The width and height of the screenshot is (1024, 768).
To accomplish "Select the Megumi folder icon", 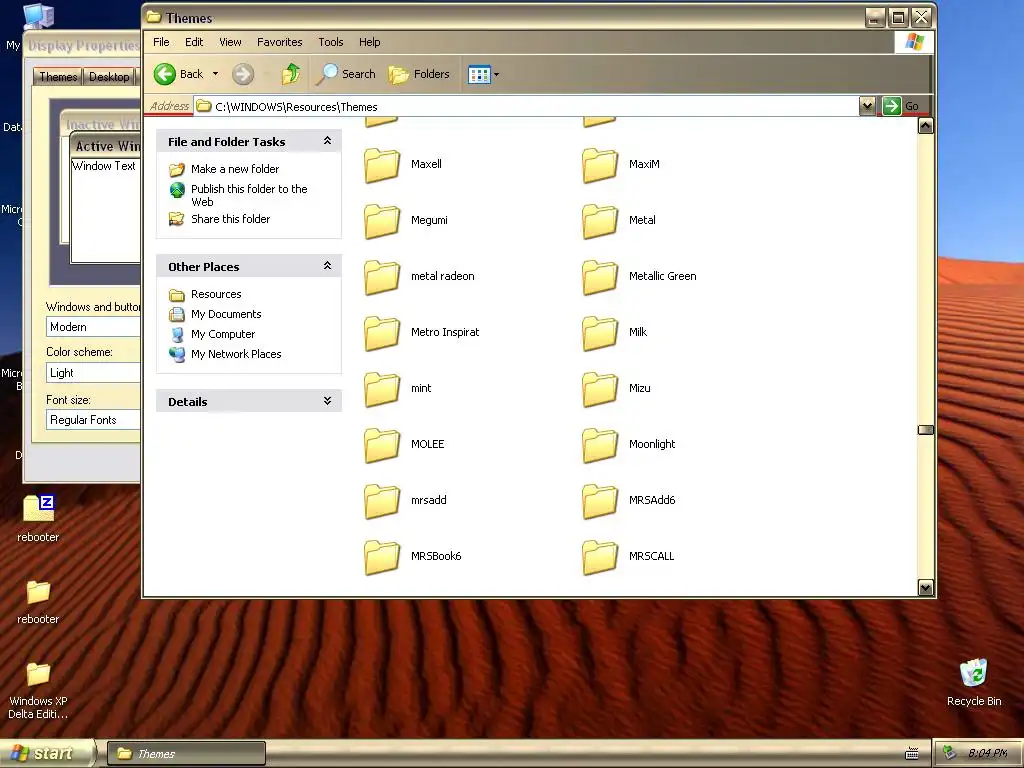I will pyautogui.click(x=382, y=221).
